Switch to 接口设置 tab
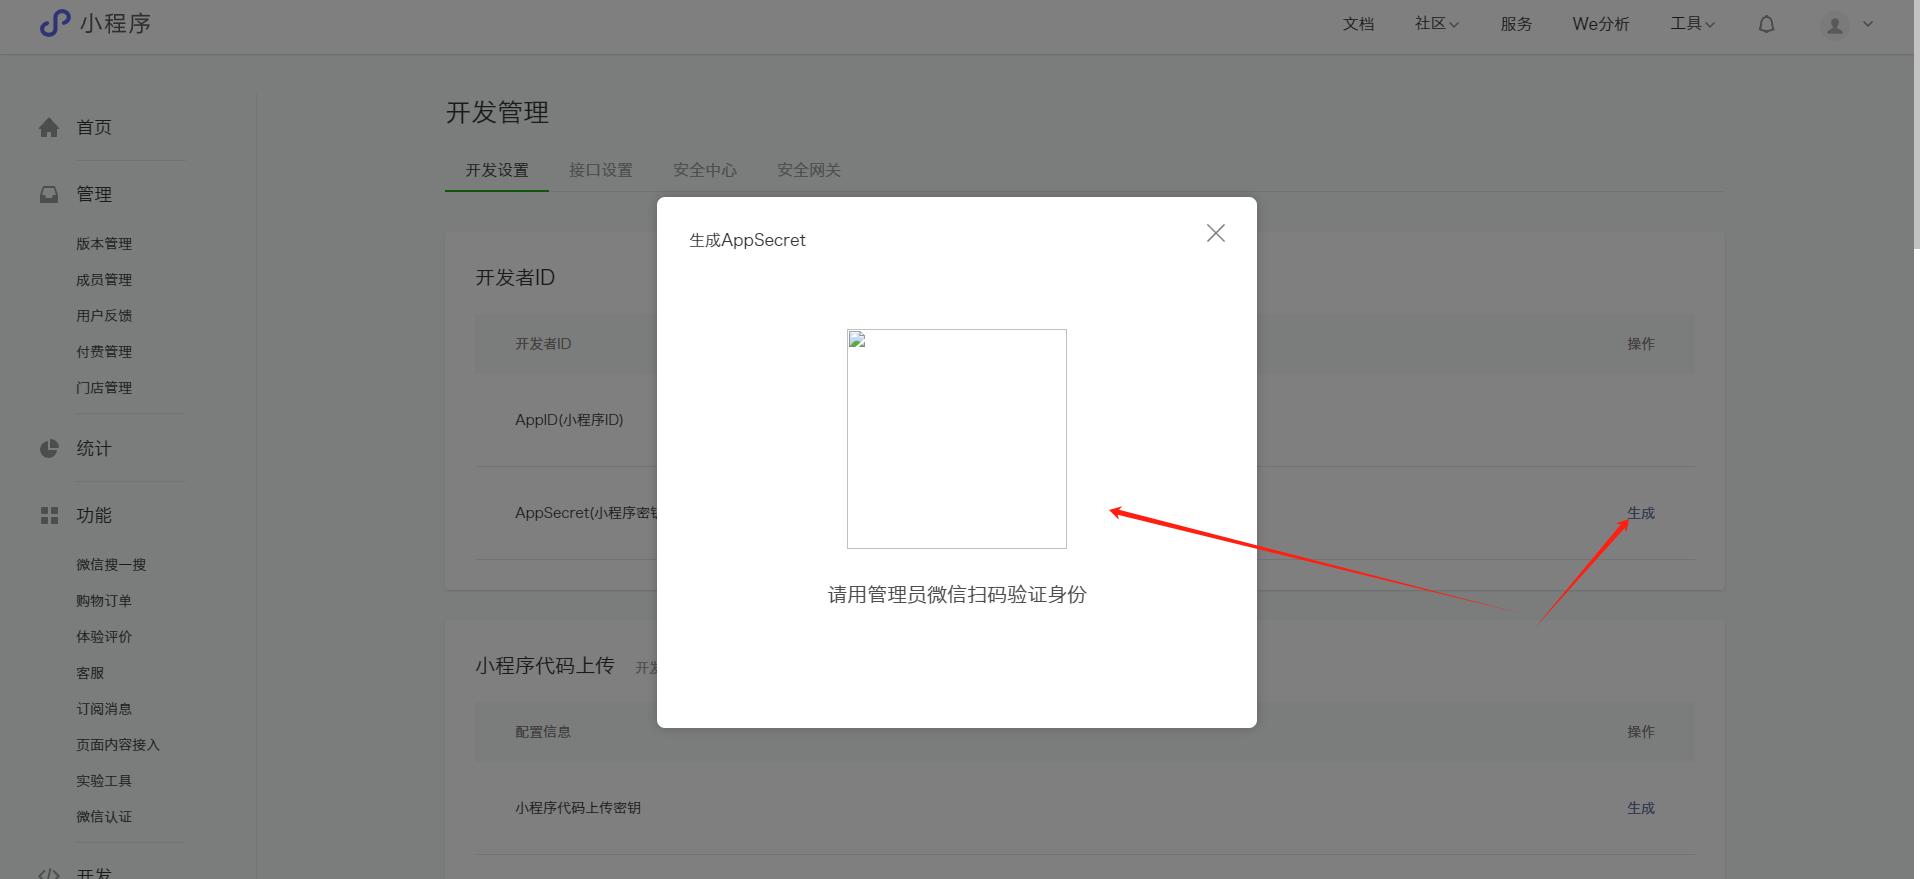This screenshot has height=879, width=1920. (x=601, y=170)
